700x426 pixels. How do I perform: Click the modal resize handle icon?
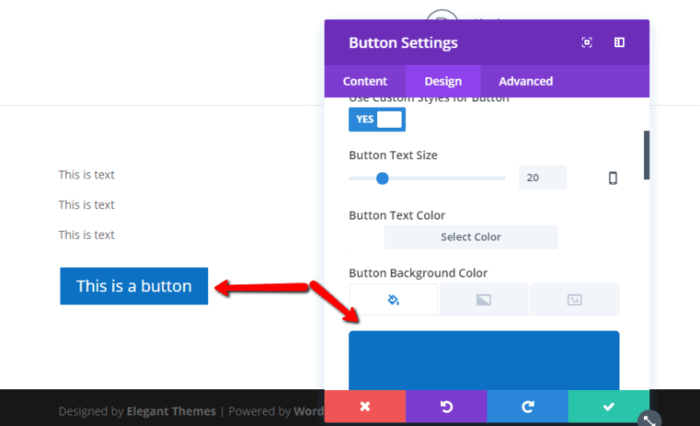tap(649, 420)
